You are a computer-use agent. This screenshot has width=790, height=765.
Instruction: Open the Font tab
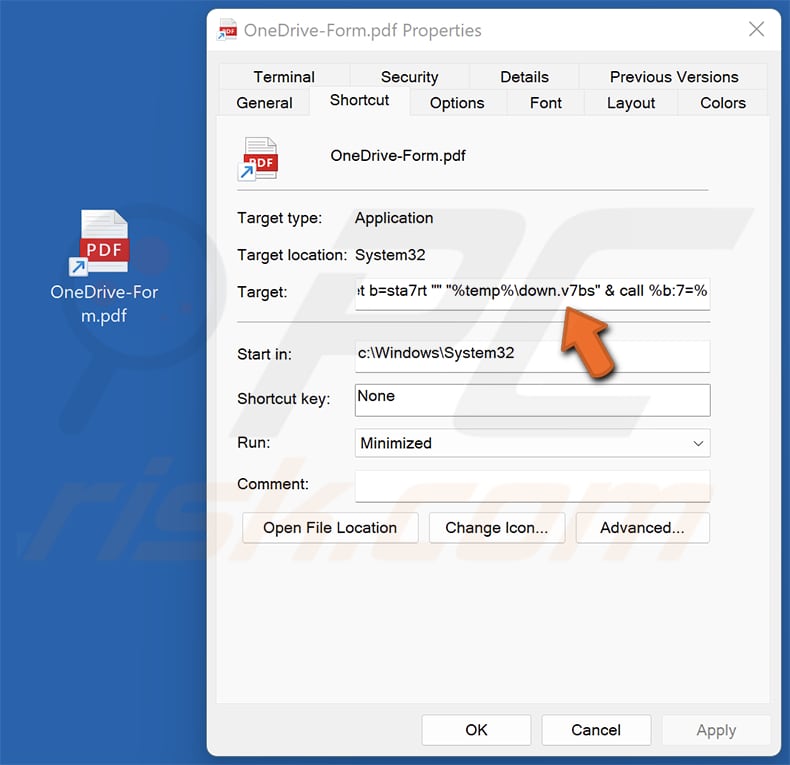546,103
